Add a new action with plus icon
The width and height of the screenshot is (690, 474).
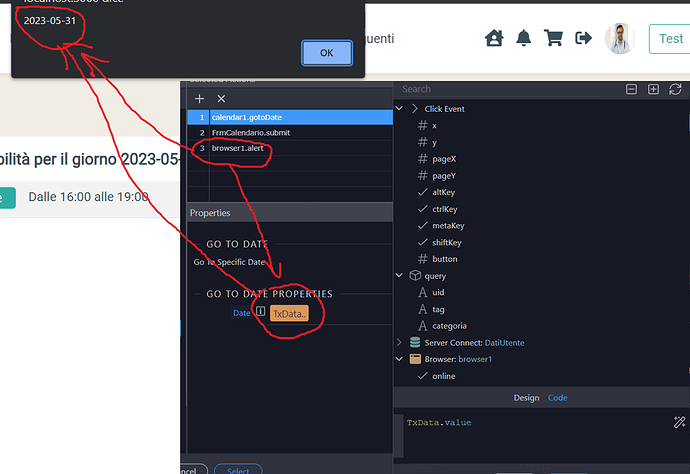click(x=199, y=99)
